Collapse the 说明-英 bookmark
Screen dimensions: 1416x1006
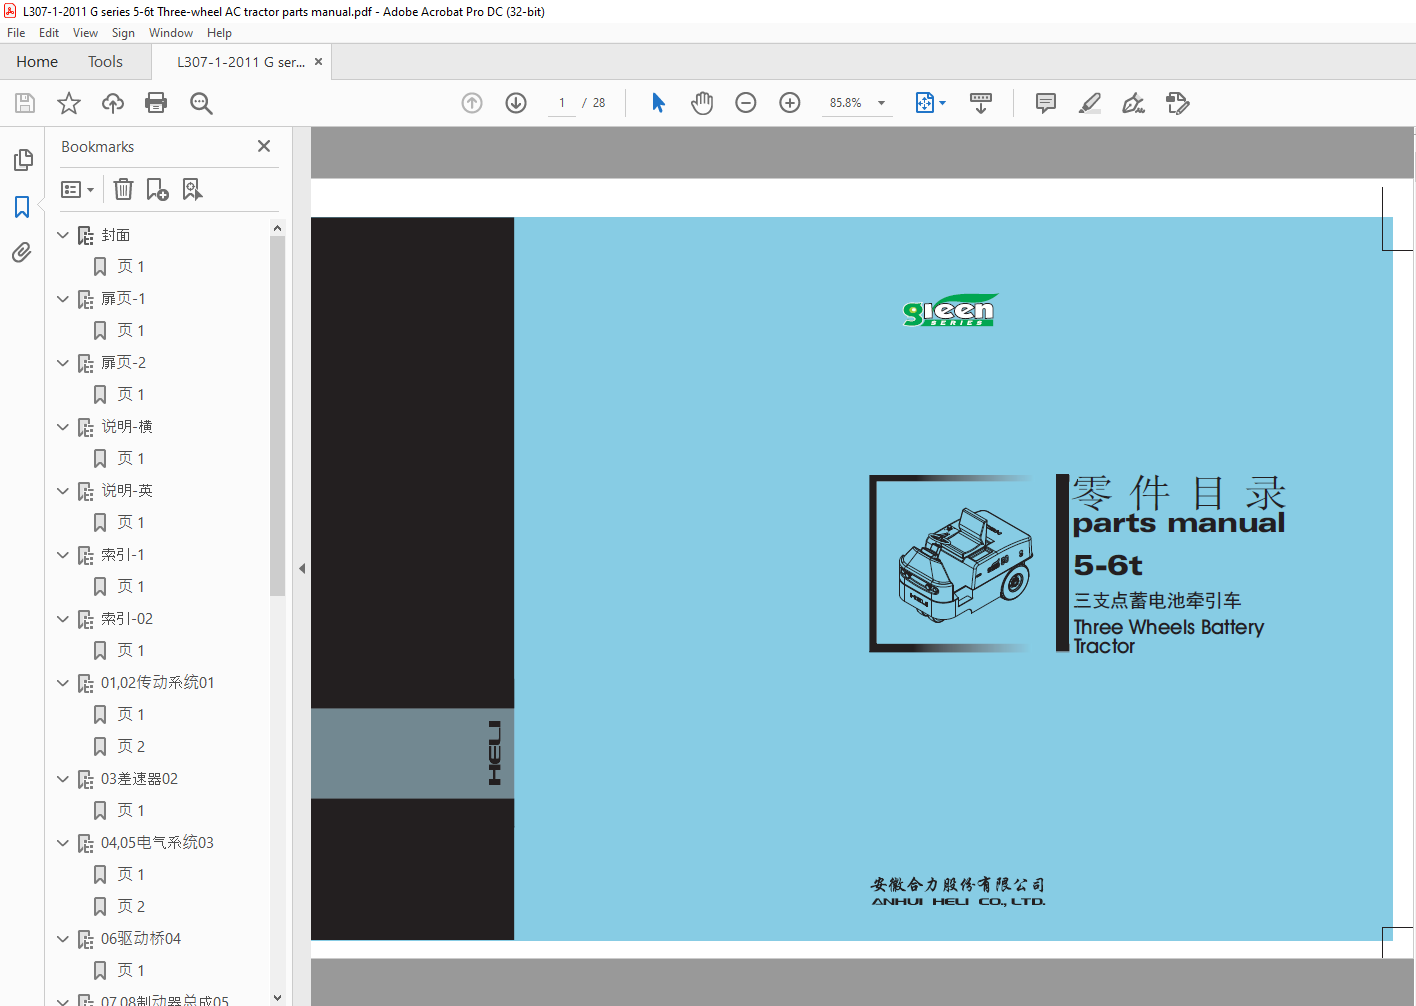[x=63, y=491]
